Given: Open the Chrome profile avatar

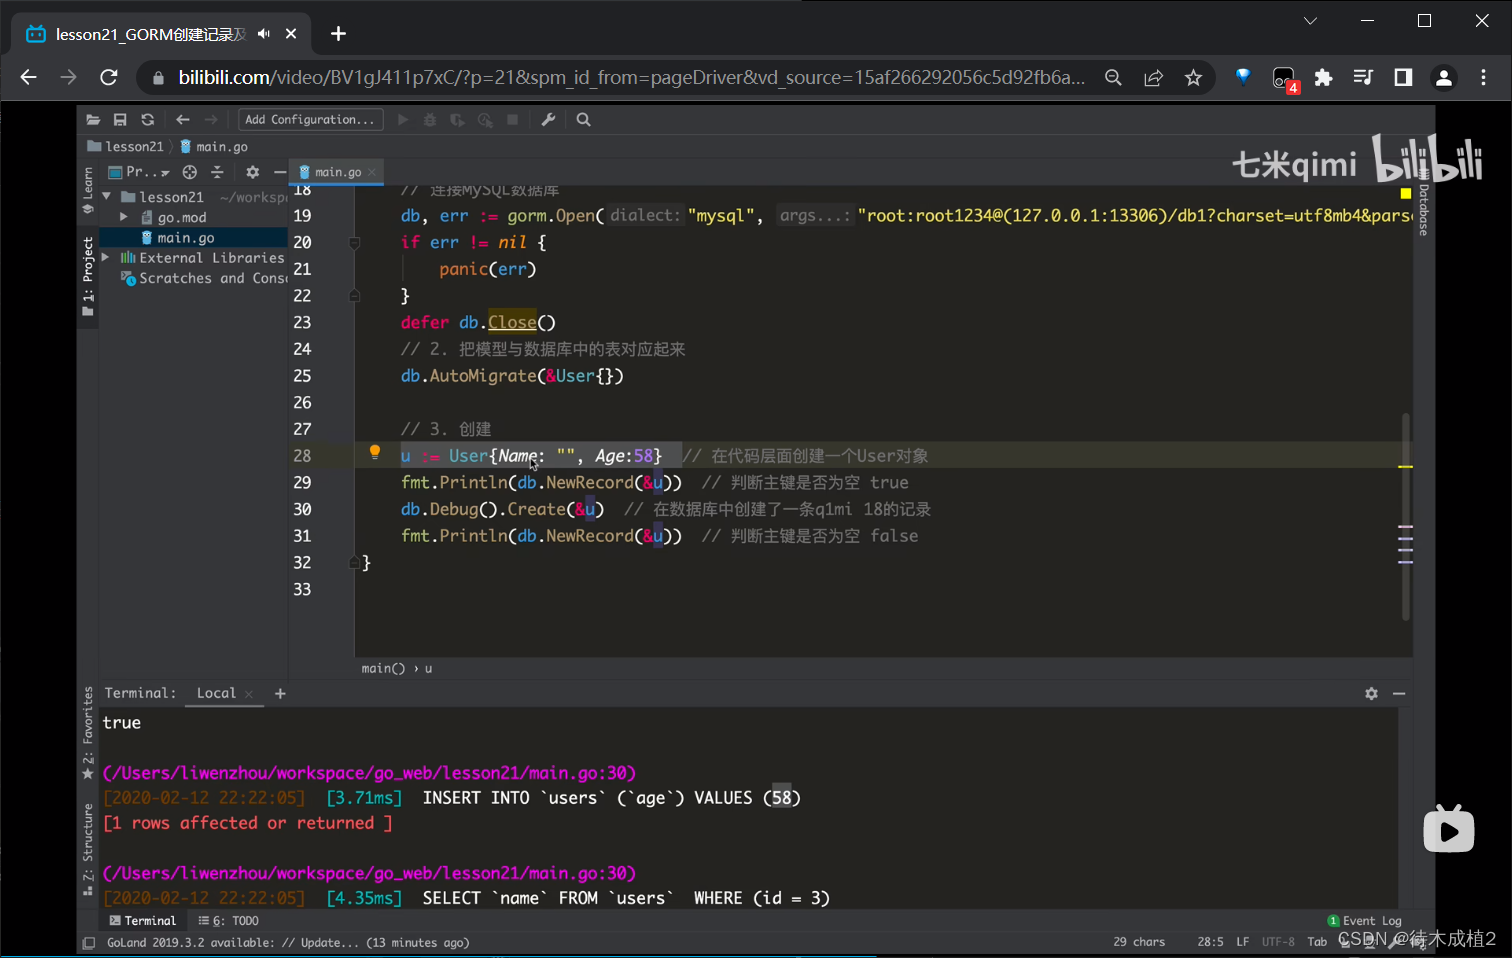Looking at the screenshot, I should pyautogui.click(x=1443, y=77).
